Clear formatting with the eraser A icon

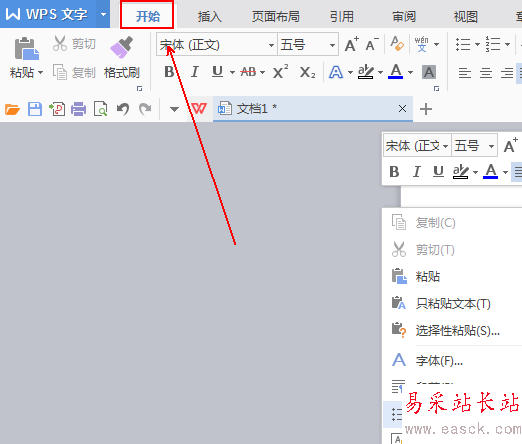point(397,44)
